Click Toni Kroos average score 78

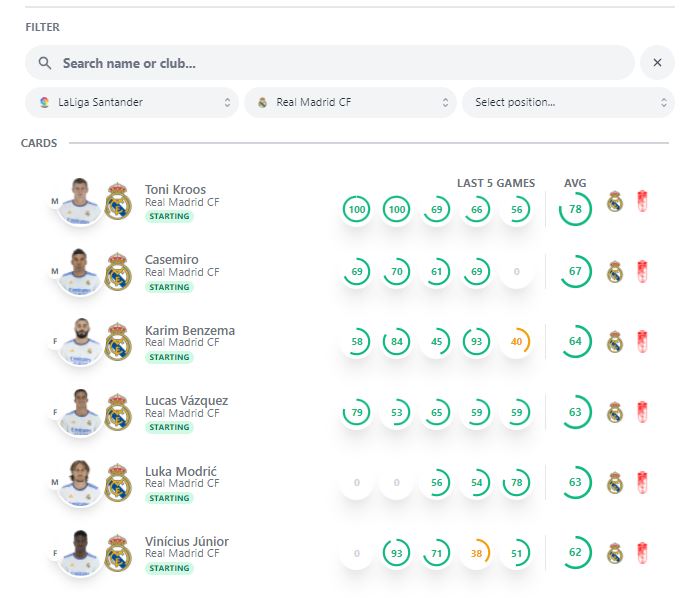pos(575,209)
